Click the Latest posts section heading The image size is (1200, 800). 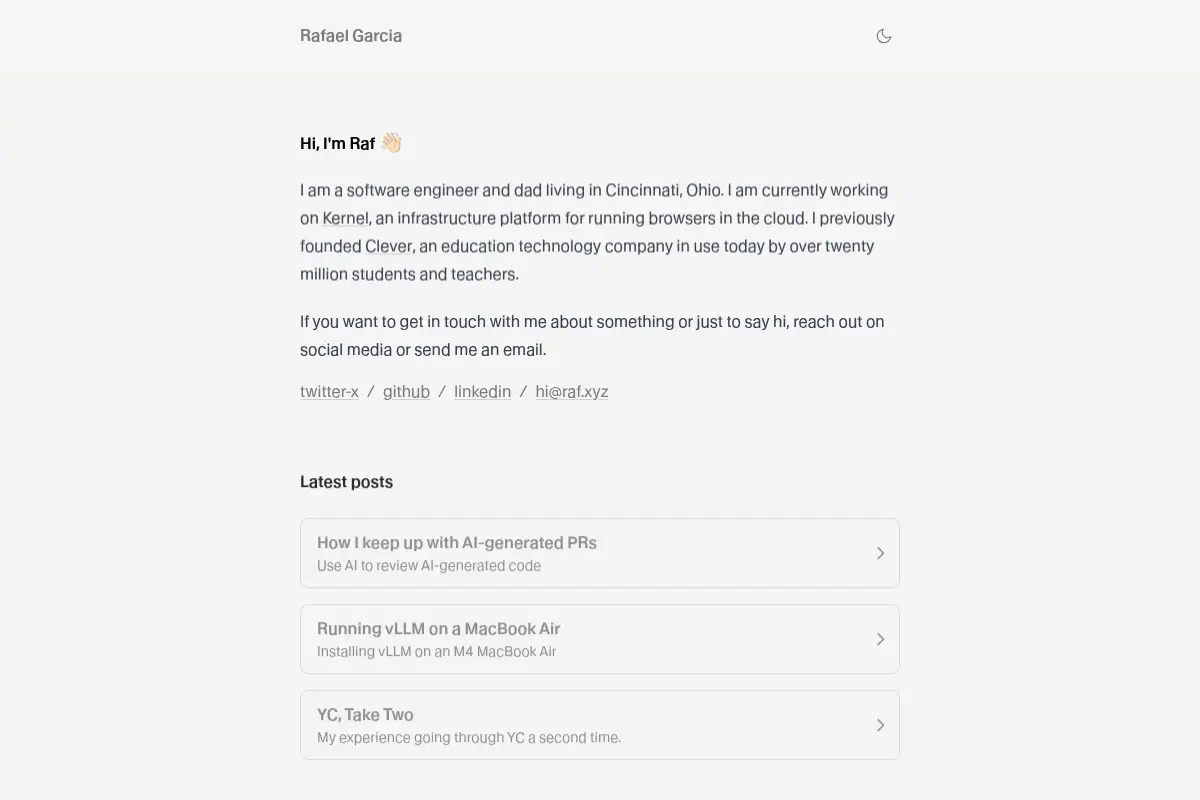pyautogui.click(x=346, y=482)
